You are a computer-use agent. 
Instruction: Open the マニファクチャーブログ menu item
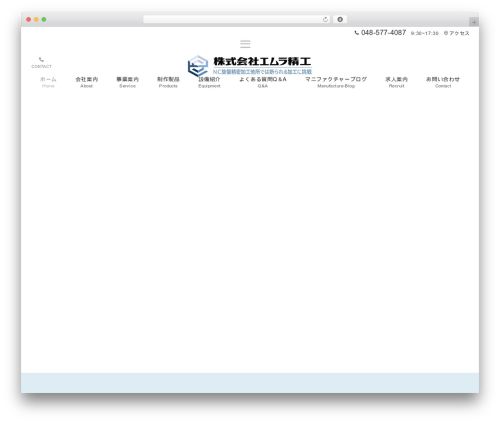tap(336, 82)
